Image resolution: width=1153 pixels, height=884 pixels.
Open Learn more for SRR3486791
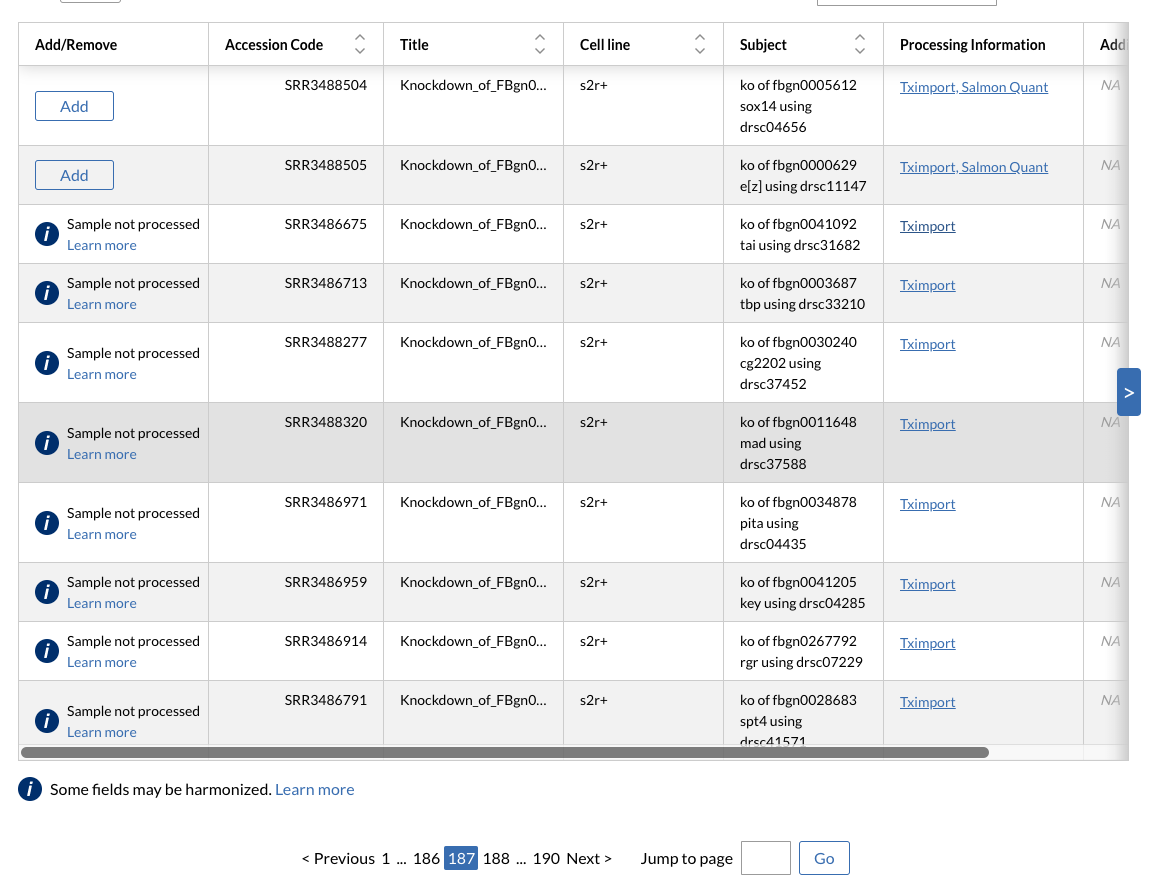coord(101,732)
